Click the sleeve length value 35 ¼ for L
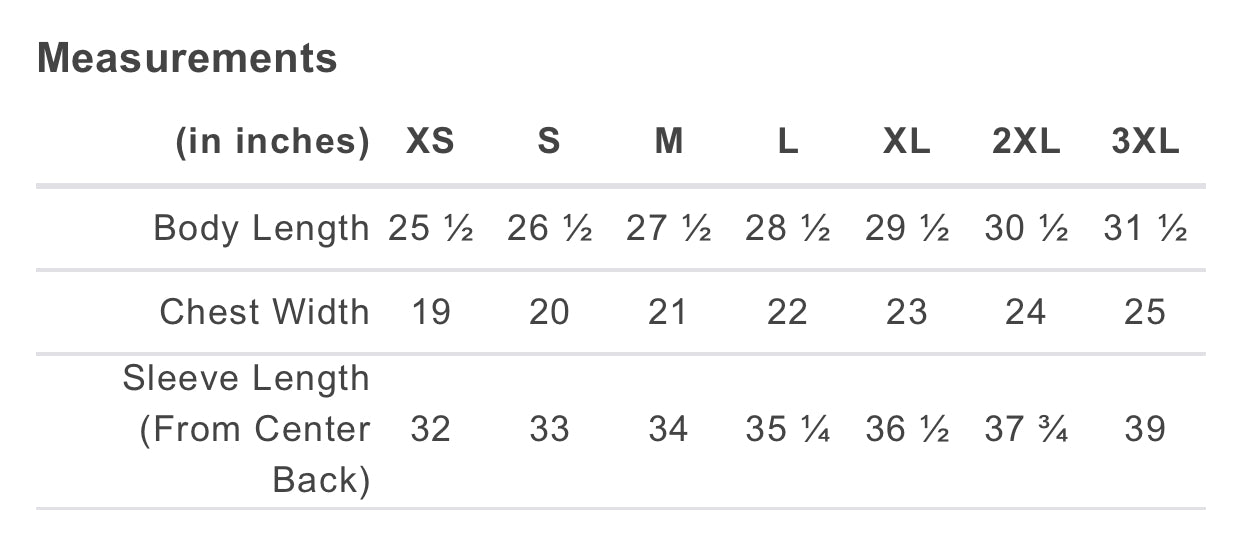The image size is (1242, 546). click(787, 429)
